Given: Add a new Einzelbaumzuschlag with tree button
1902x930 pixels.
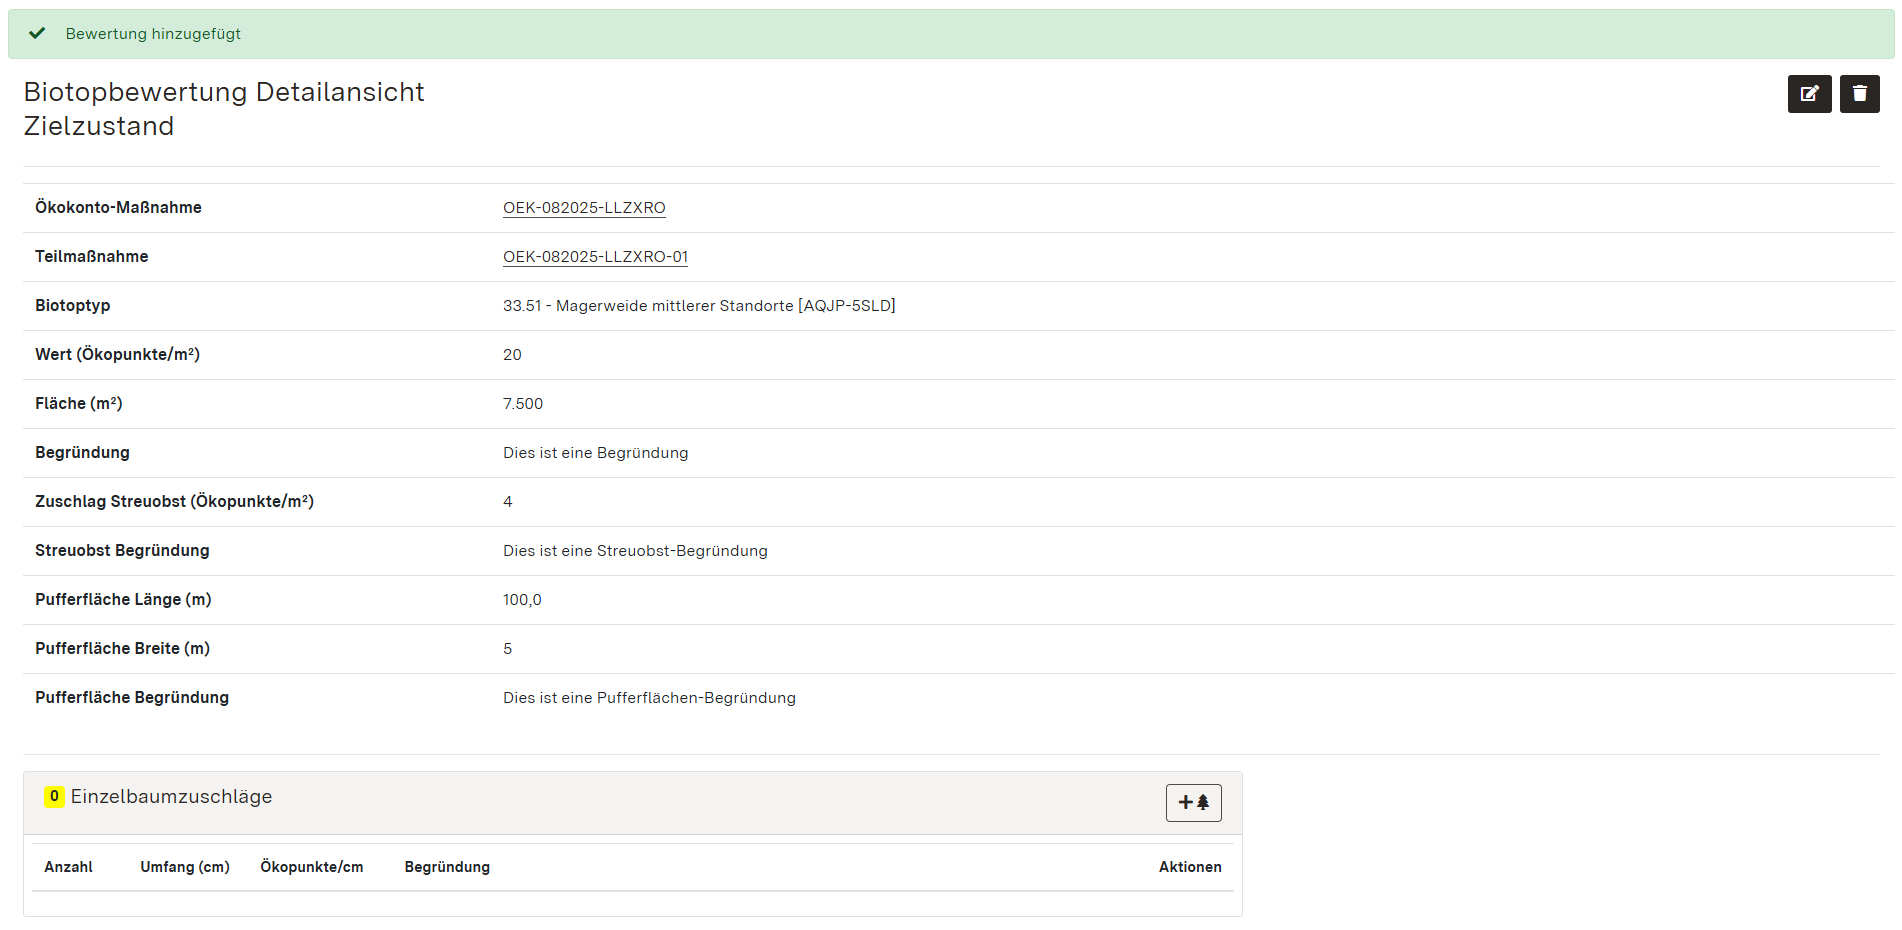Looking at the screenshot, I should (x=1193, y=803).
